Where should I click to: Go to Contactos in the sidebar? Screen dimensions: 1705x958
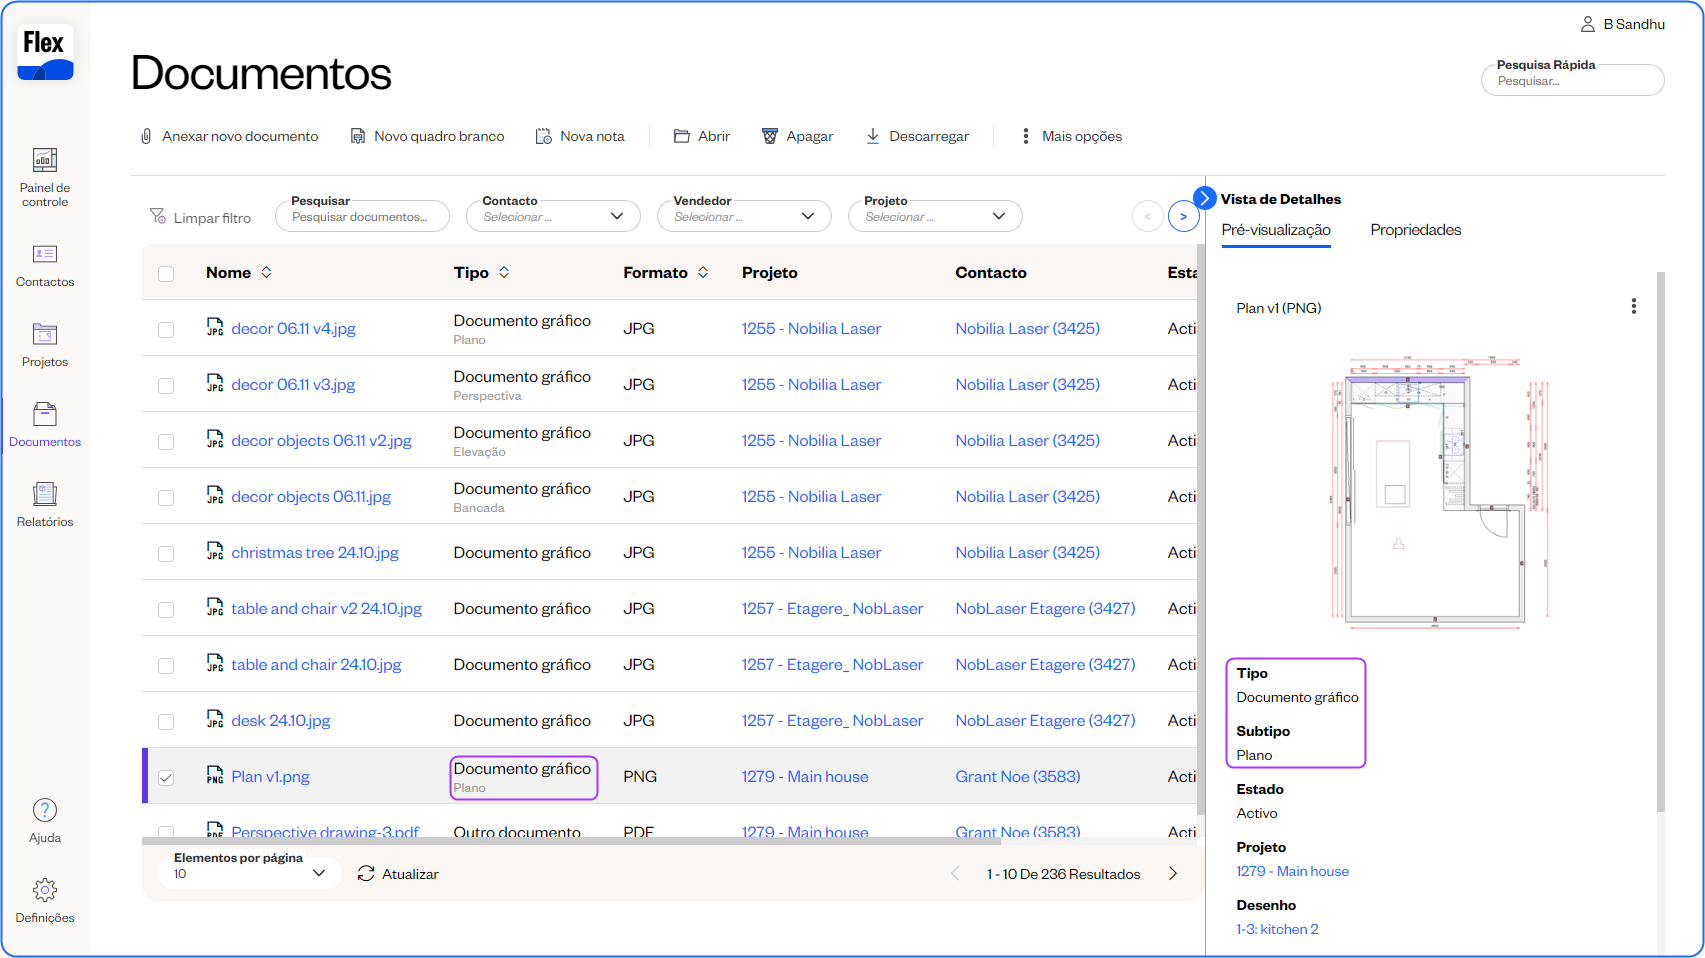click(45, 255)
